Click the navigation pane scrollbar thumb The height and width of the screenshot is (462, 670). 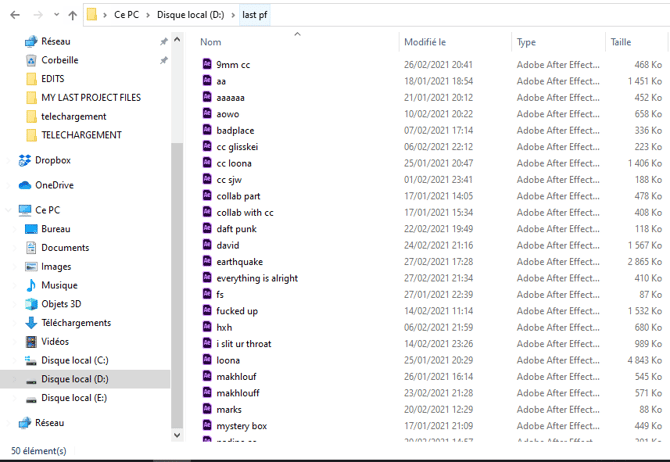point(177,284)
